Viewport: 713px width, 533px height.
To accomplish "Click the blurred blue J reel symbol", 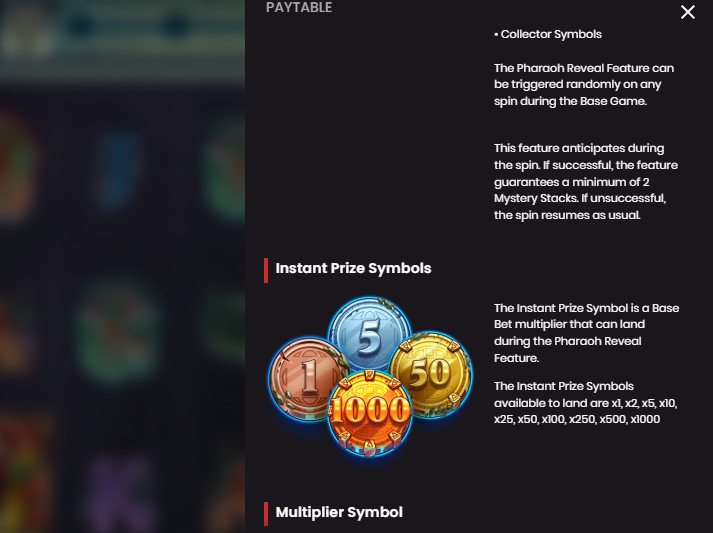I will 118,168.
